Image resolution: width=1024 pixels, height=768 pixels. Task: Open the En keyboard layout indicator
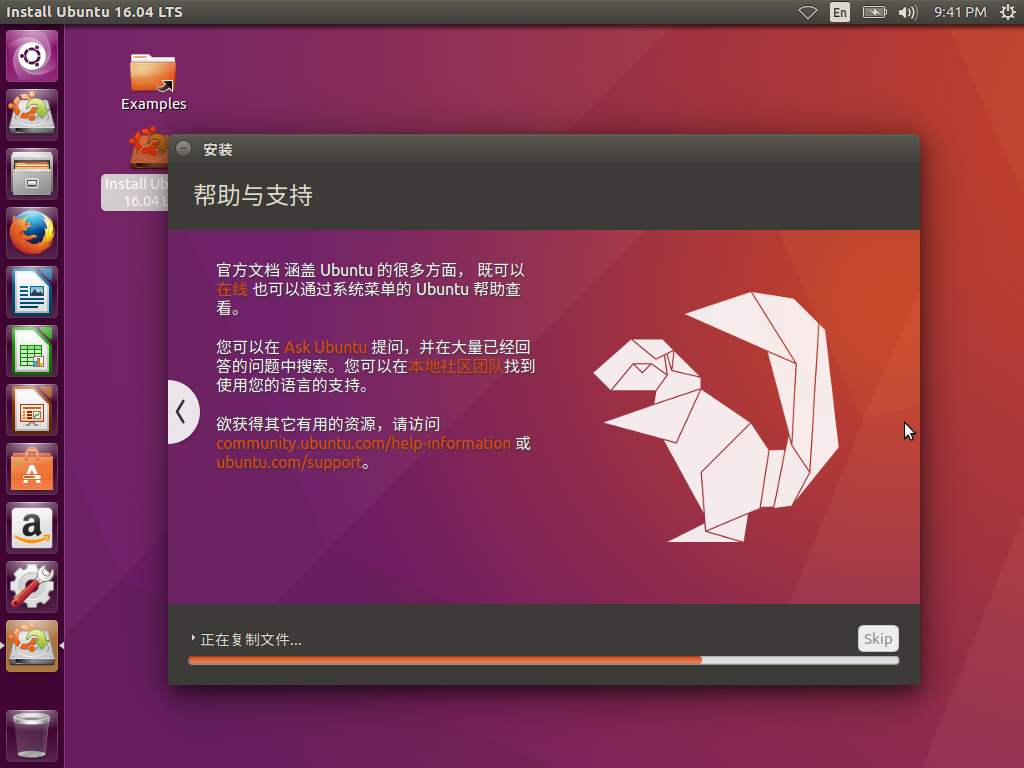(x=840, y=12)
